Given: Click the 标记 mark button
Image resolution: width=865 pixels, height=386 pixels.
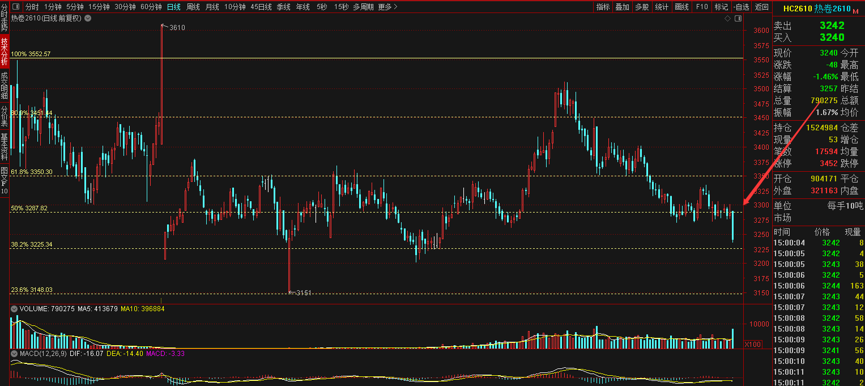Looking at the screenshot, I should [x=721, y=7].
